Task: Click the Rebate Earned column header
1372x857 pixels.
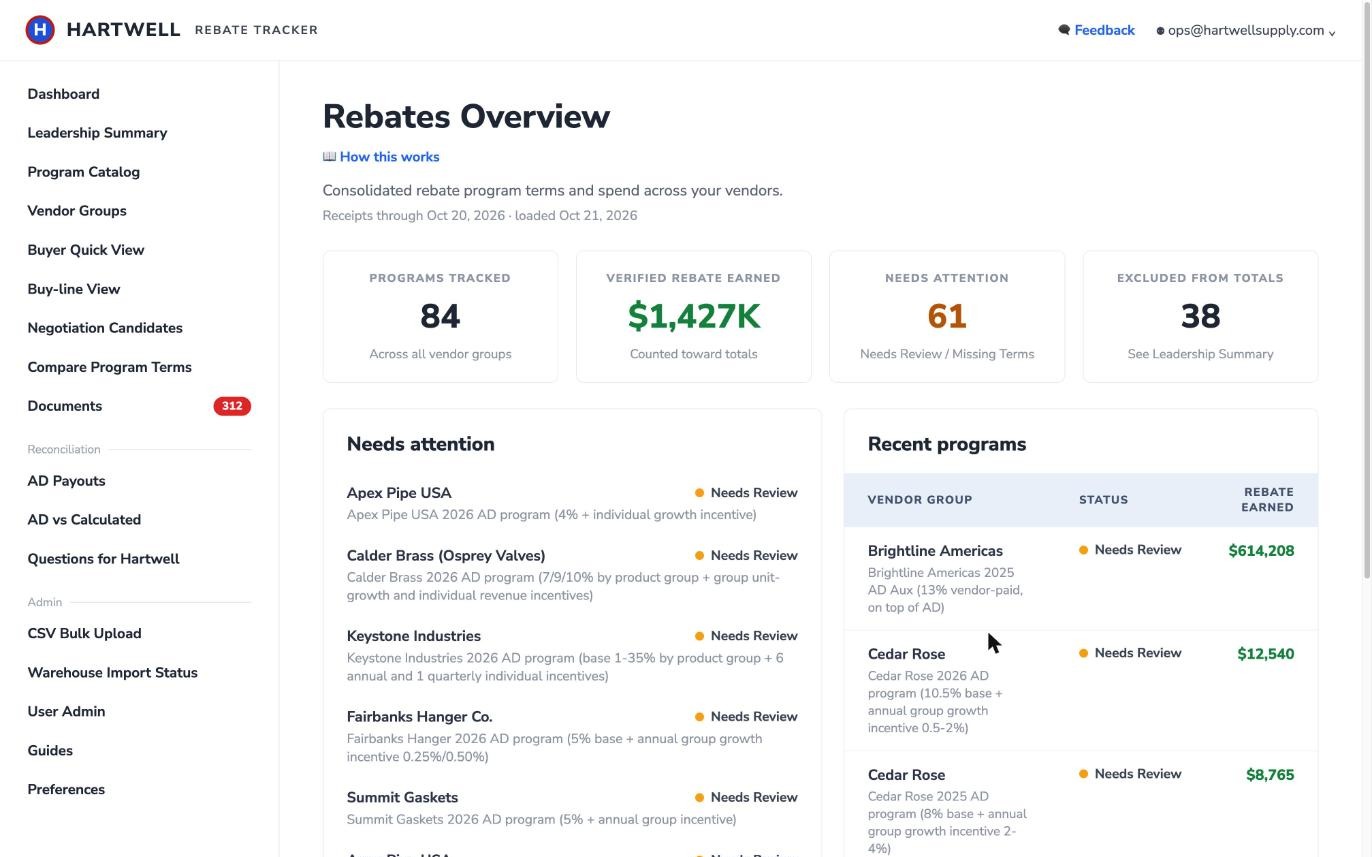Action: 1268,500
